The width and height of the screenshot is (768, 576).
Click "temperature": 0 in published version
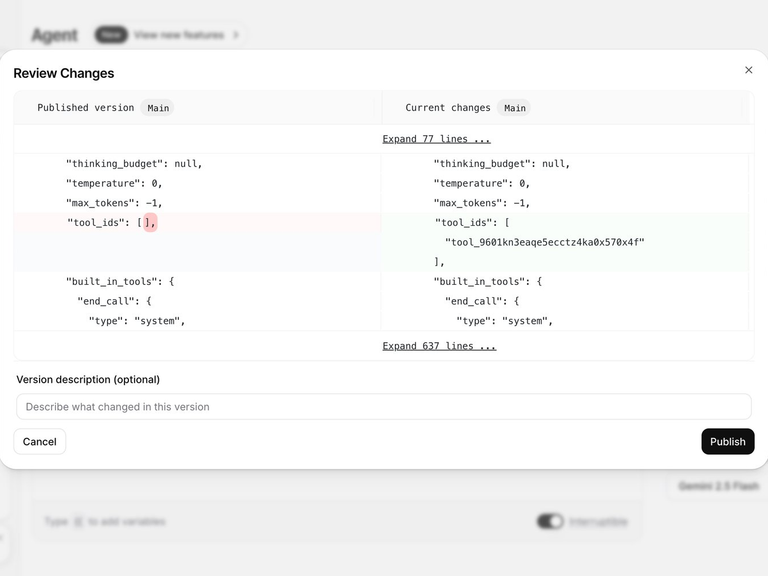click(114, 183)
